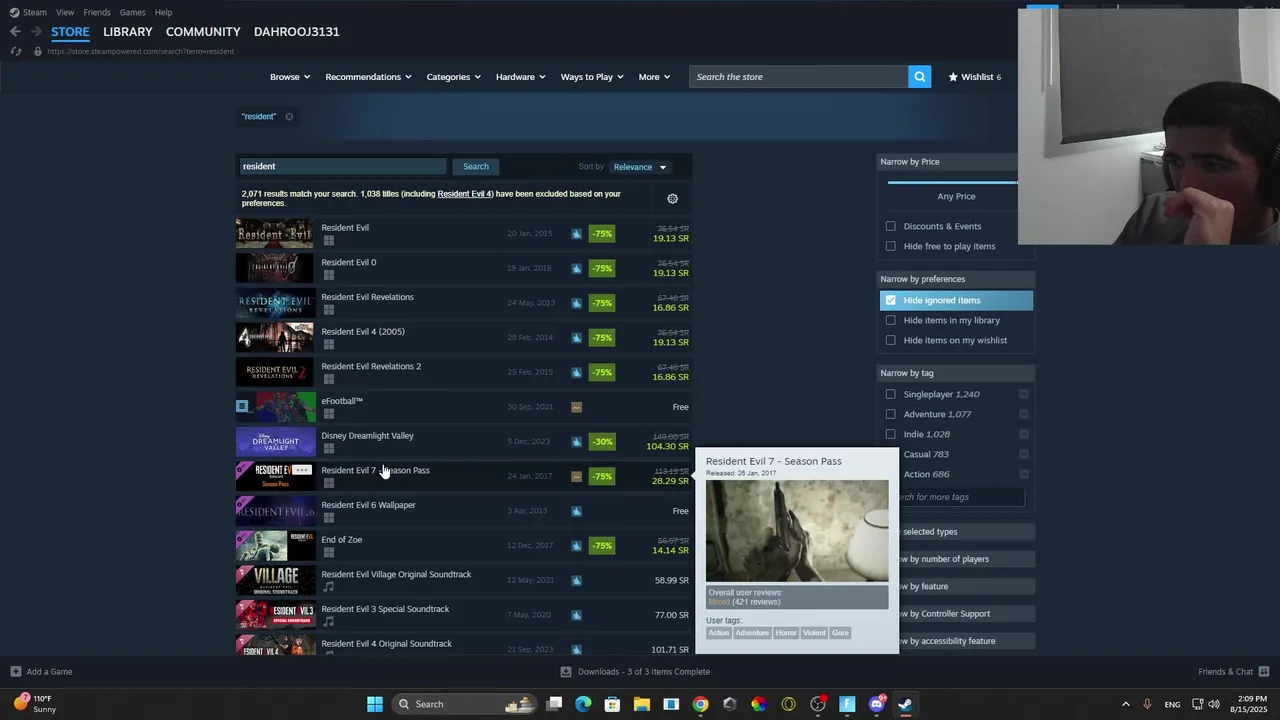The width and height of the screenshot is (1280, 720).
Task: Exclude the Singleplayer tag with minus icon
Action: pyautogui.click(x=1023, y=394)
